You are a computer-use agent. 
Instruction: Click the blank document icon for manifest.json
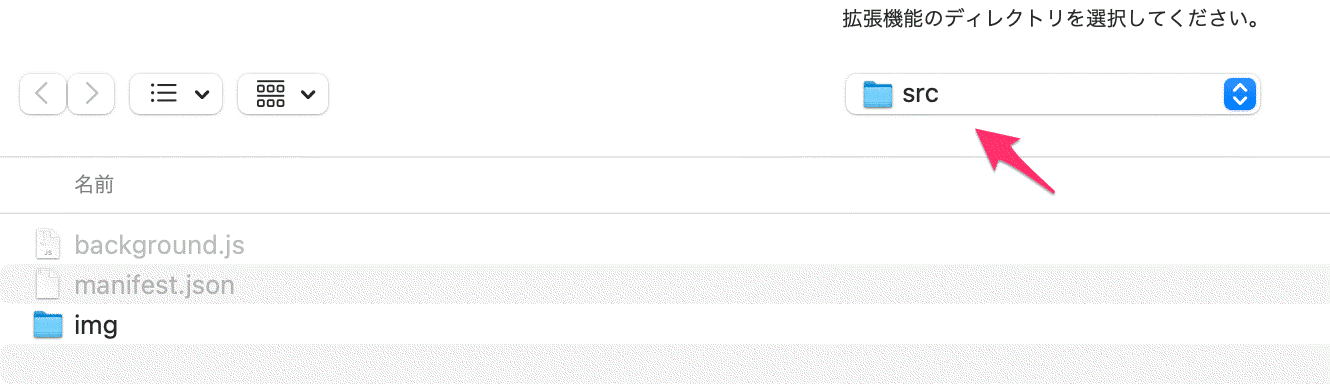pyautogui.click(x=48, y=286)
